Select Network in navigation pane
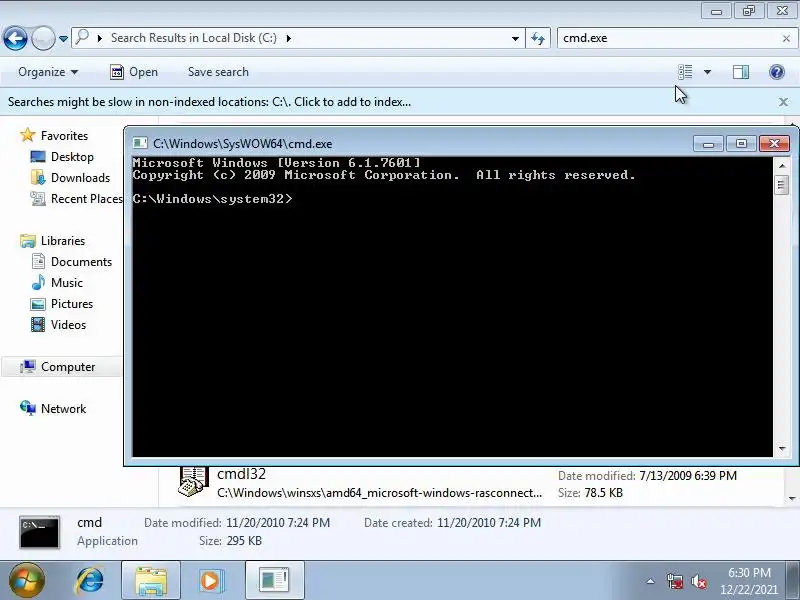Image resolution: width=800 pixels, height=600 pixels. coord(63,409)
